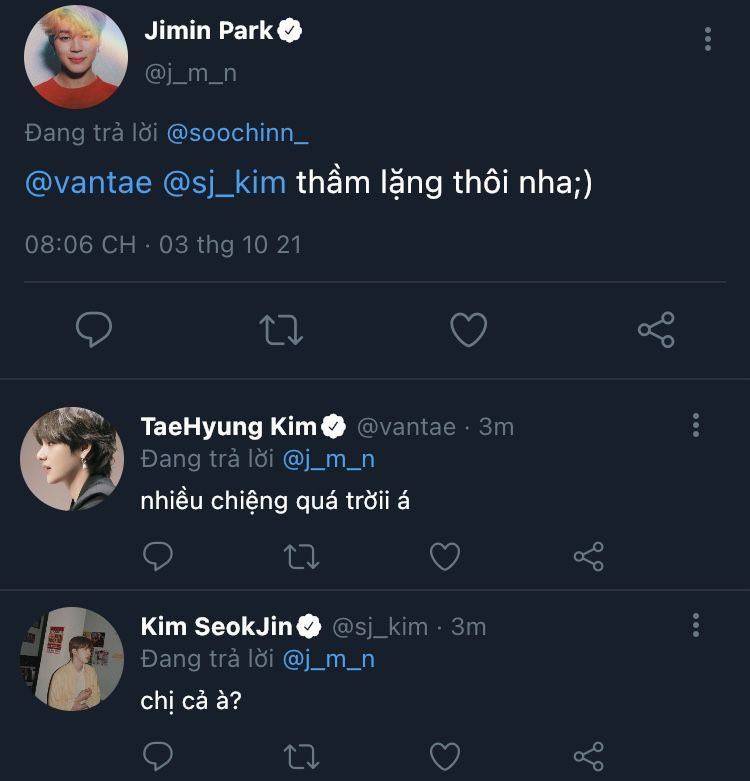Open TaeHyung Kim's avatar

click(71, 459)
